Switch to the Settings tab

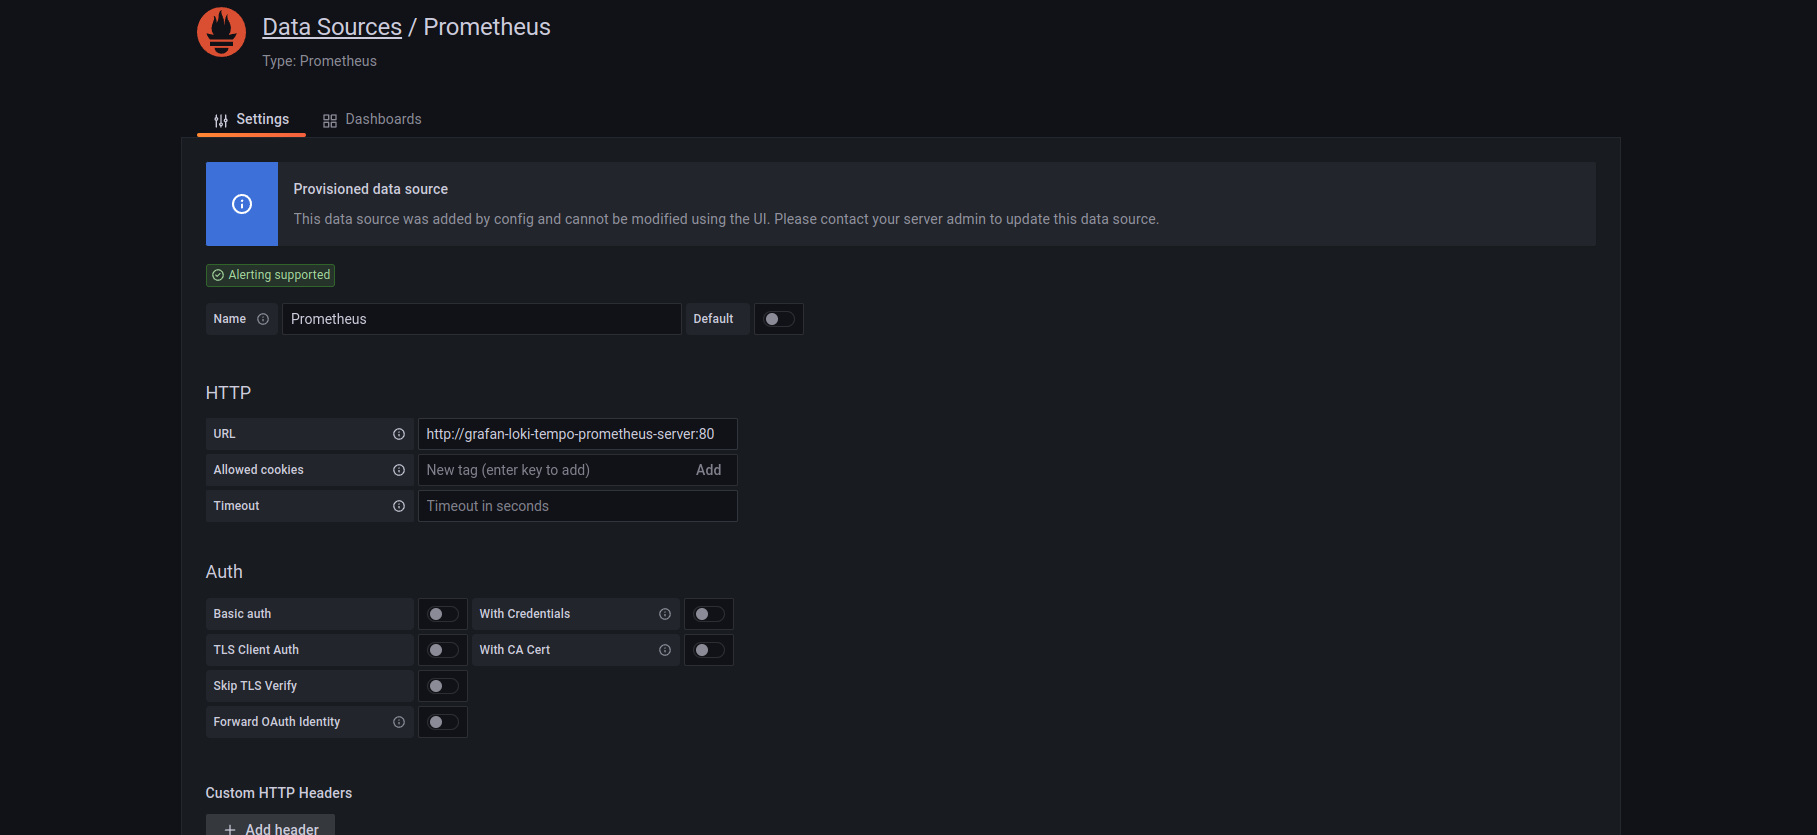[x=251, y=119]
